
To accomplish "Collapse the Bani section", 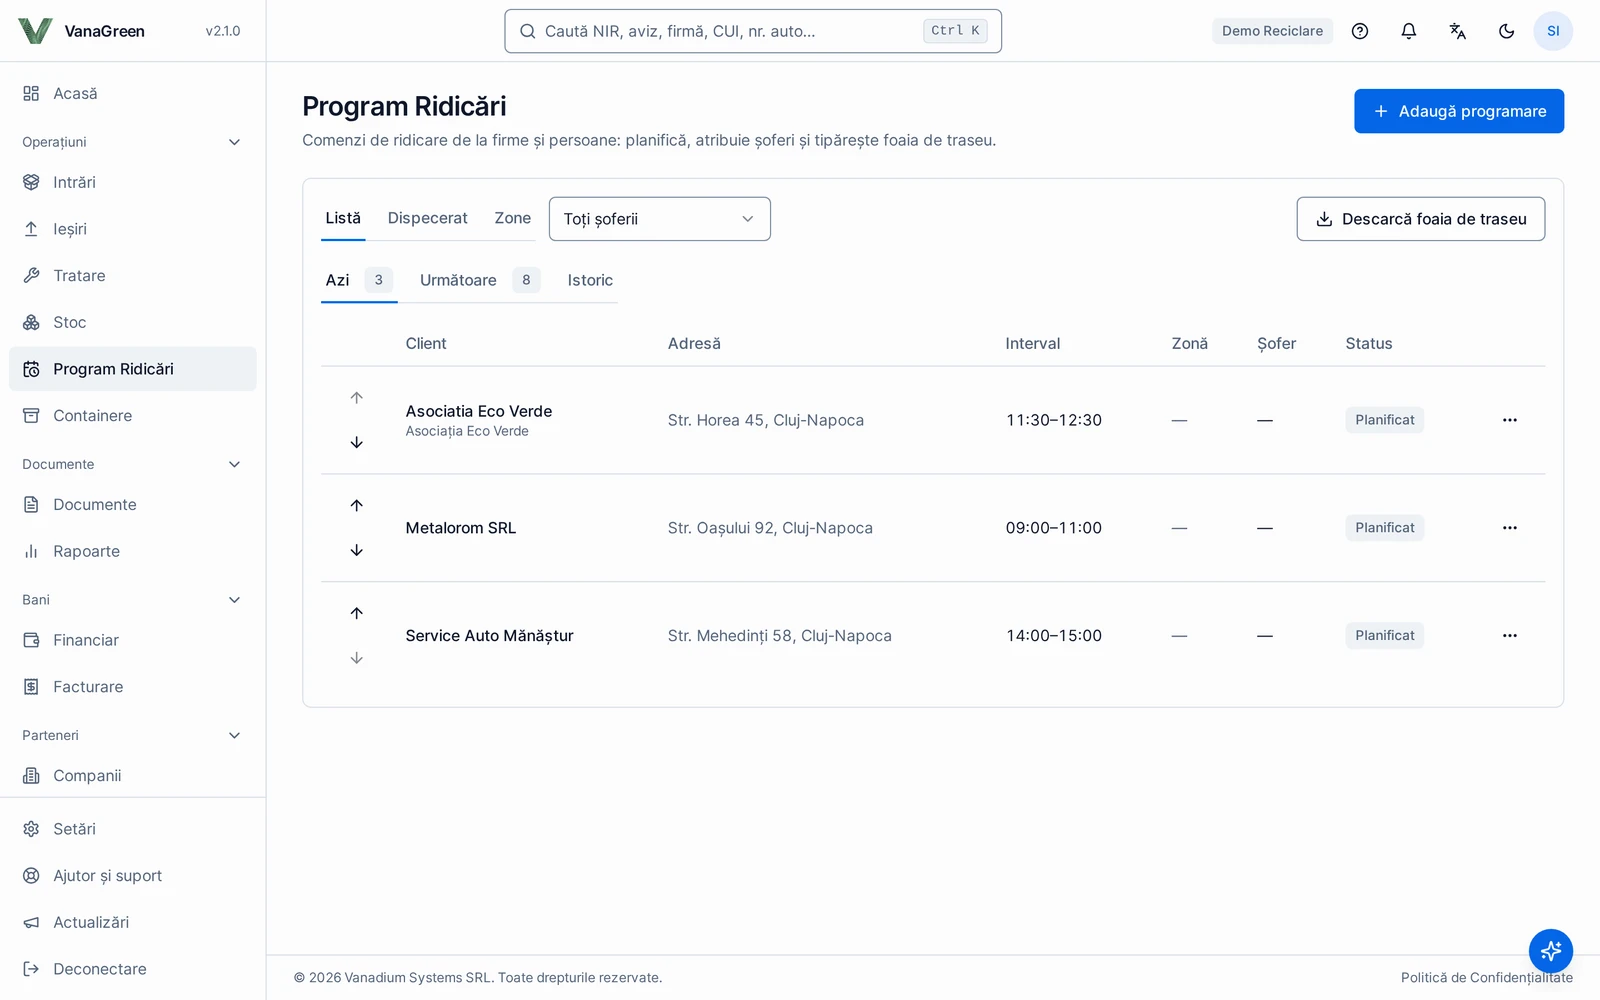I will (133, 600).
